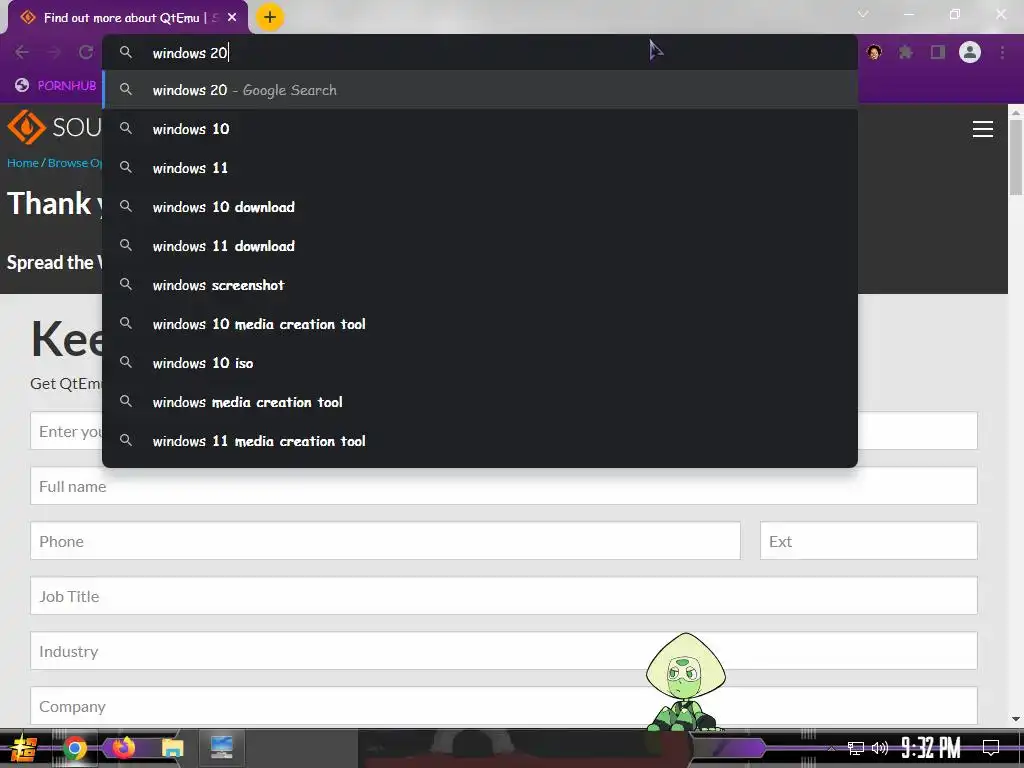Click the 9:32 PM taskbar clock
Image resolution: width=1024 pixels, height=768 pixels.
point(931,748)
